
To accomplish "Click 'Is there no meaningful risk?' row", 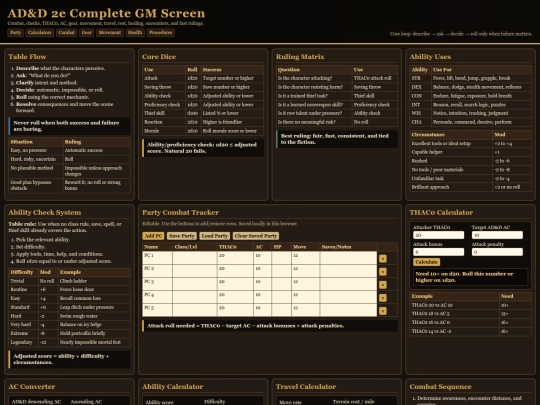I will coord(337,122).
